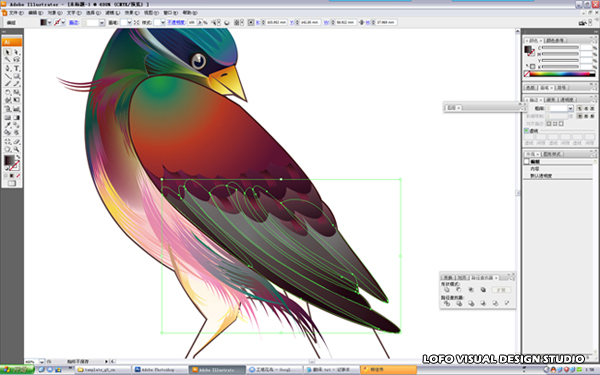Screen dimensions: 600x375
Task: Click the 不透明度 opacity link in control bar
Action: tap(176, 23)
